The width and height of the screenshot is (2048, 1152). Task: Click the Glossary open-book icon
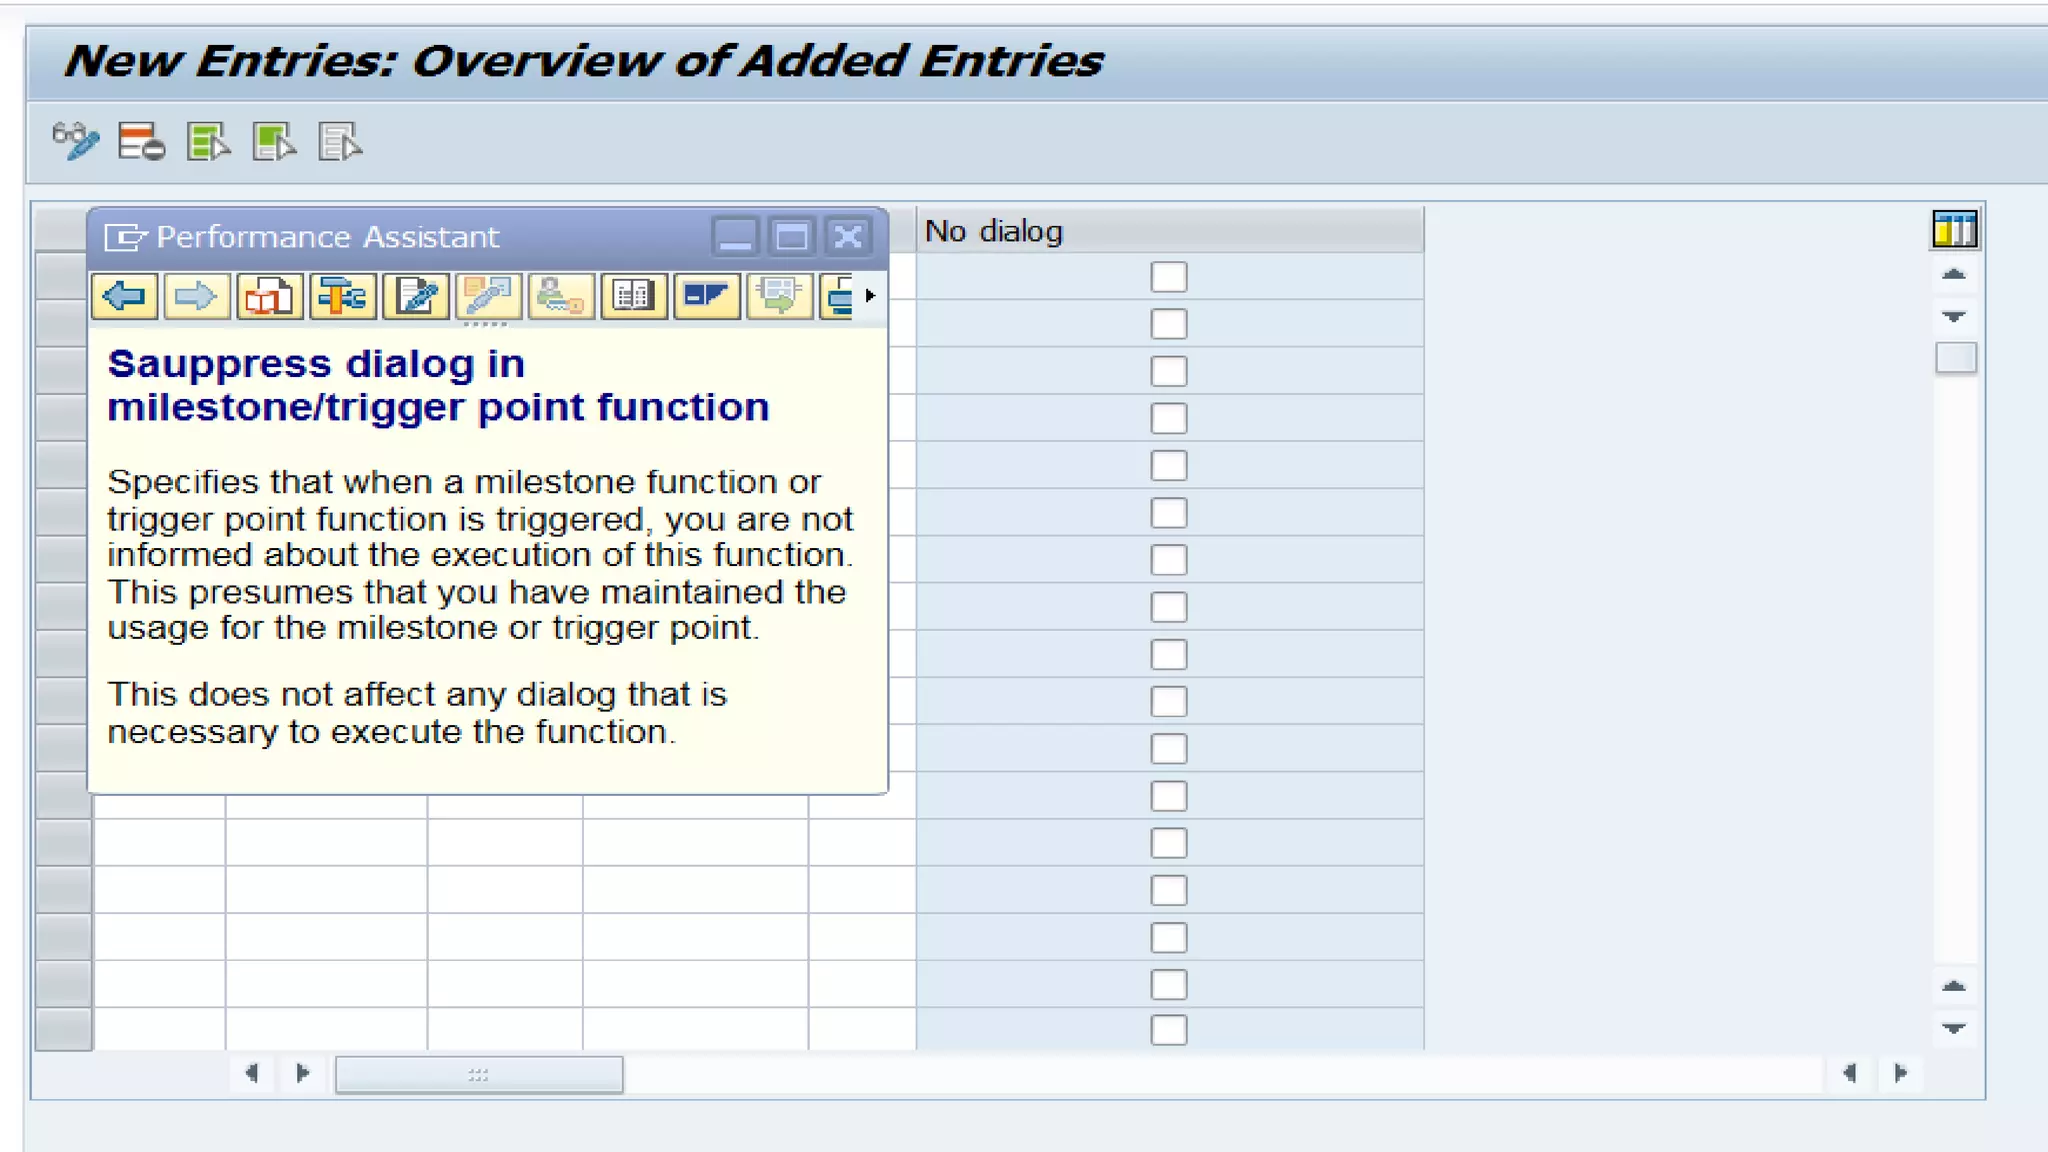(633, 296)
